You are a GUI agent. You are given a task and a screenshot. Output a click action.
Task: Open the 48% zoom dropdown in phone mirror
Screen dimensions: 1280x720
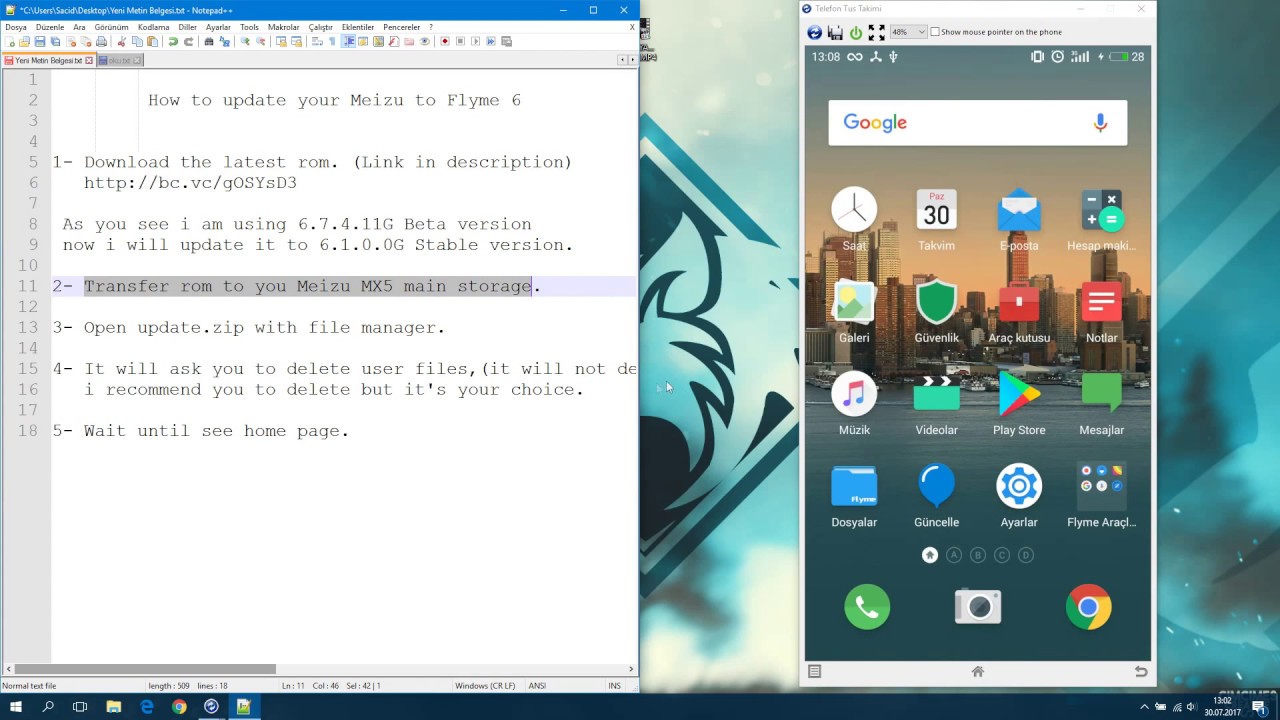908,32
